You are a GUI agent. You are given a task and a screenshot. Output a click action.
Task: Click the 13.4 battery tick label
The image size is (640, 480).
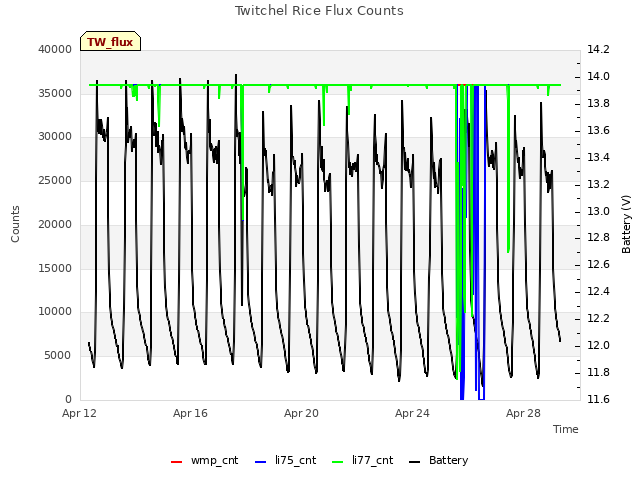[x=598, y=157]
